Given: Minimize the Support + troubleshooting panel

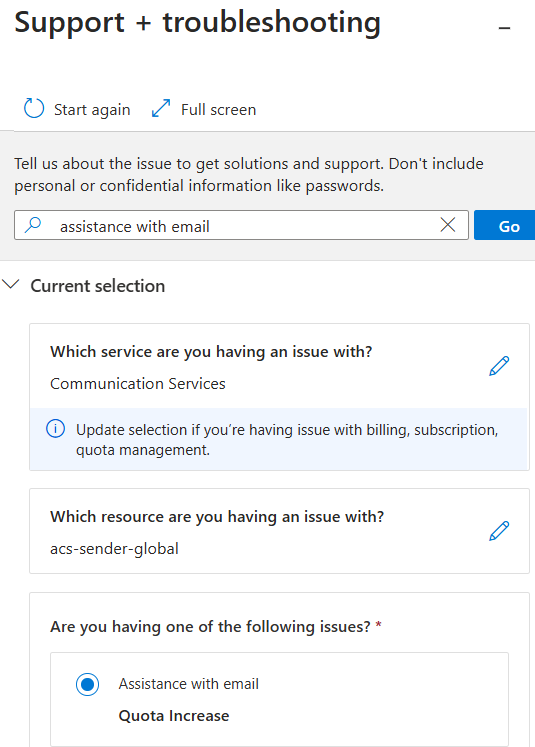Looking at the screenshot, I should click(505, 28).
